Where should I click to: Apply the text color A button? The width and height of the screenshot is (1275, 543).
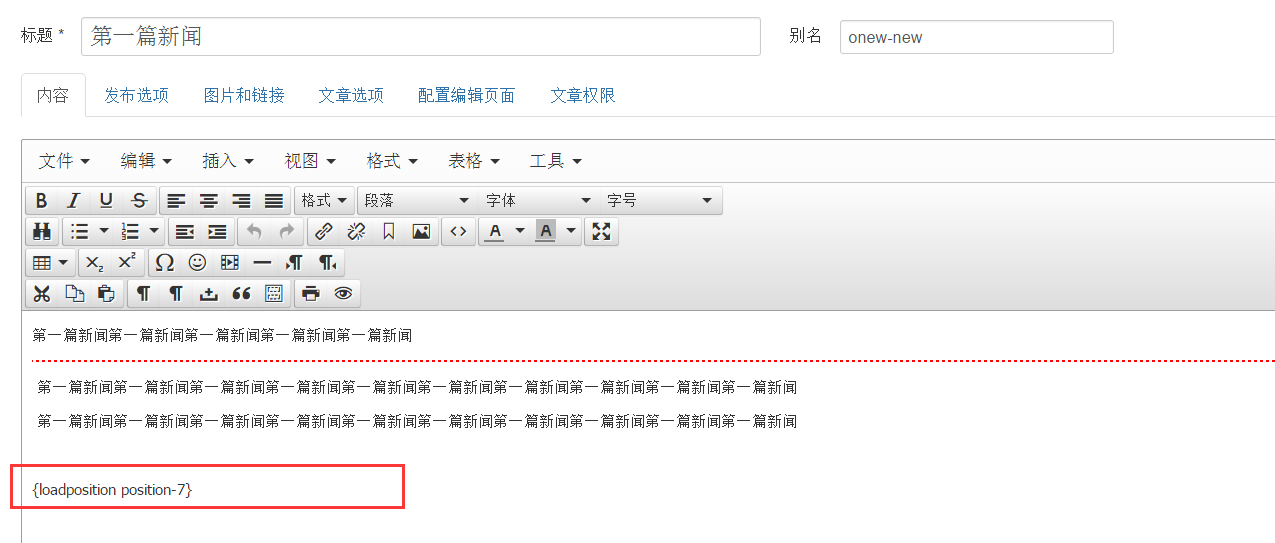[495, 232]
